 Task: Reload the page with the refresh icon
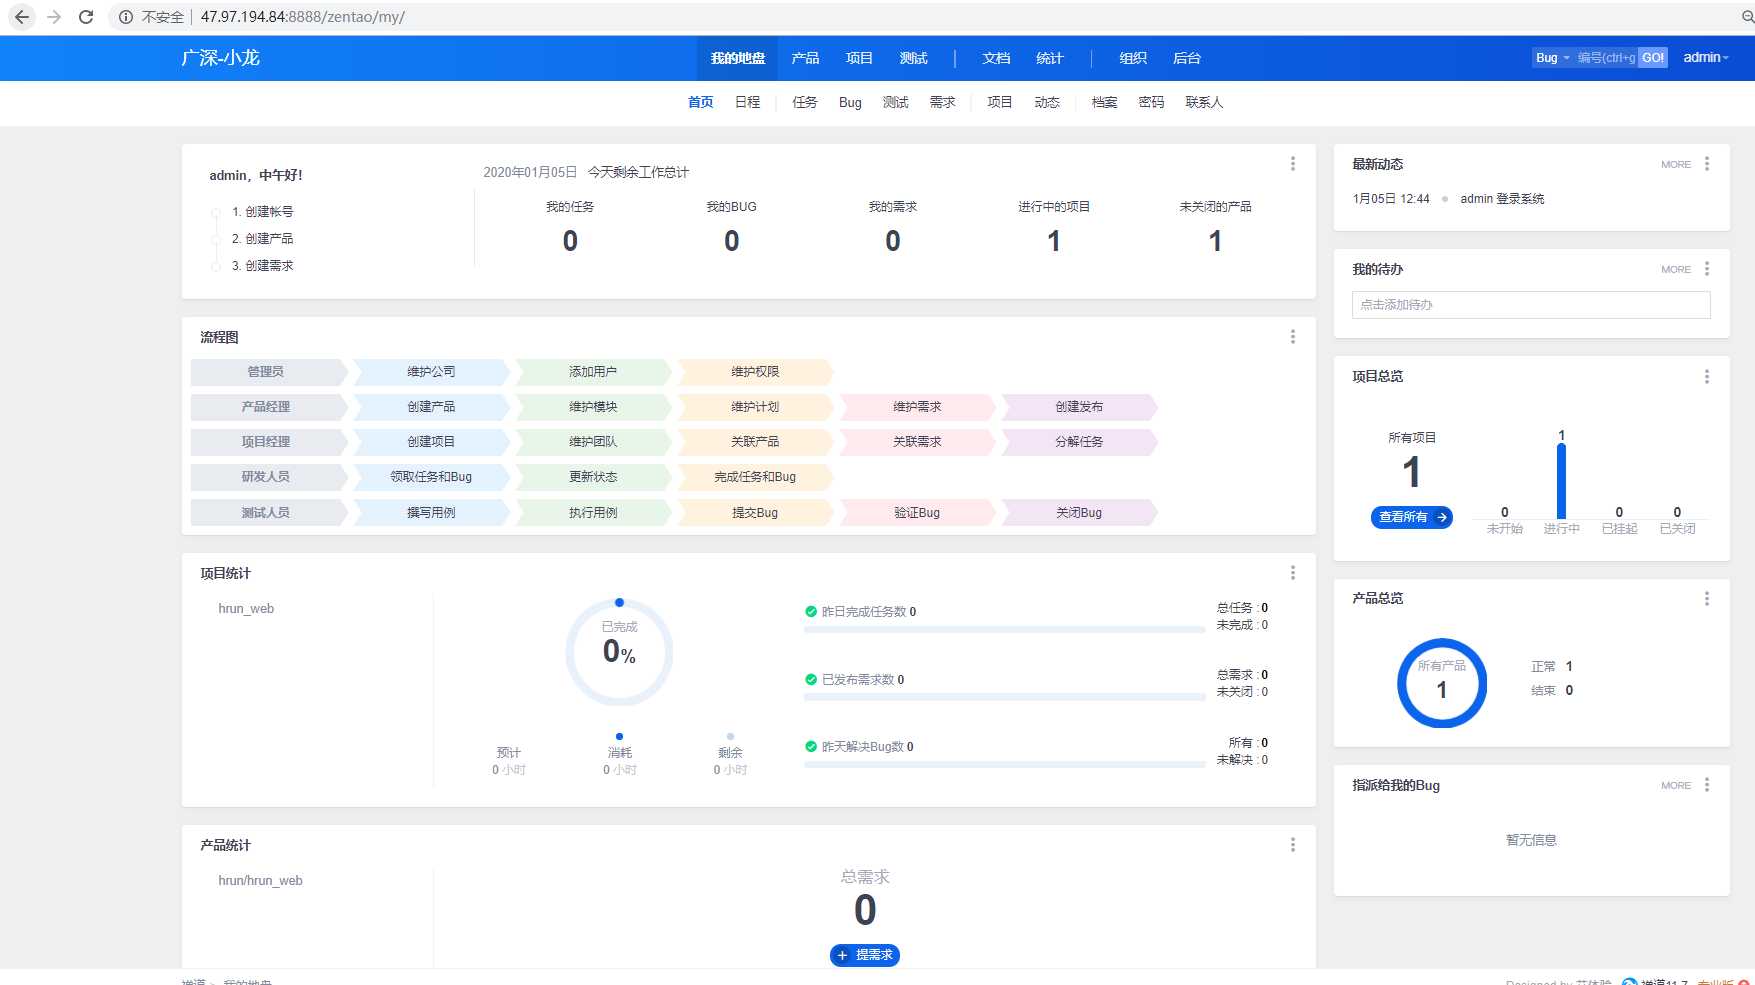coord(86,17)
